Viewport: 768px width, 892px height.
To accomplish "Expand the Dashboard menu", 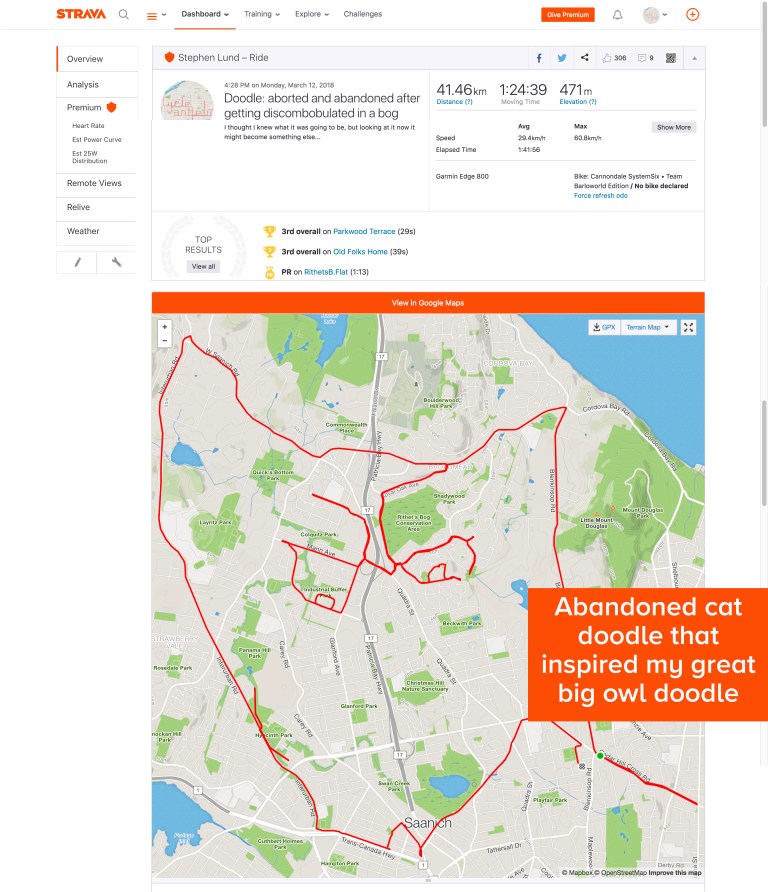I will pos(205,15).
